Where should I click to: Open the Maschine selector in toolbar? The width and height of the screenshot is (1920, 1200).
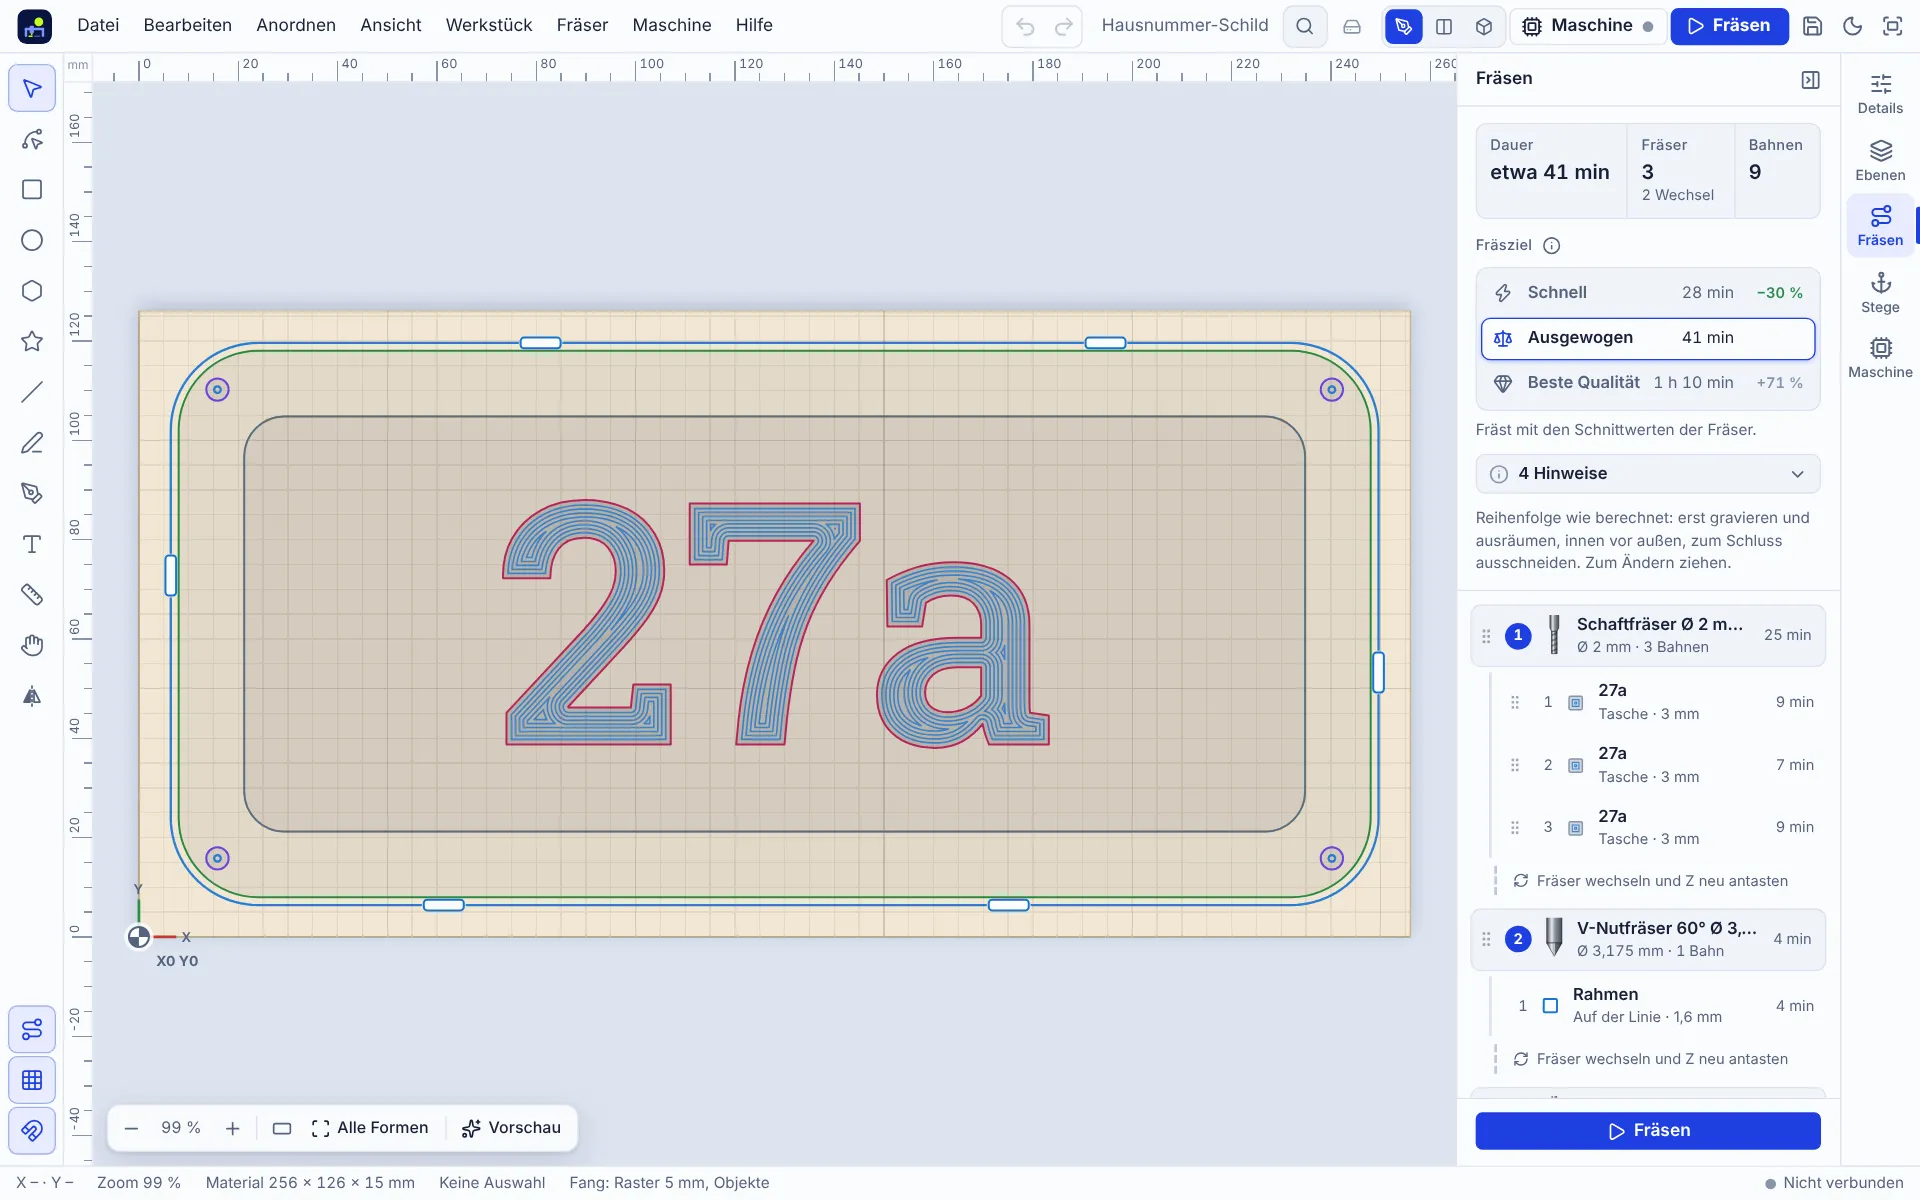coord(1588,26)
